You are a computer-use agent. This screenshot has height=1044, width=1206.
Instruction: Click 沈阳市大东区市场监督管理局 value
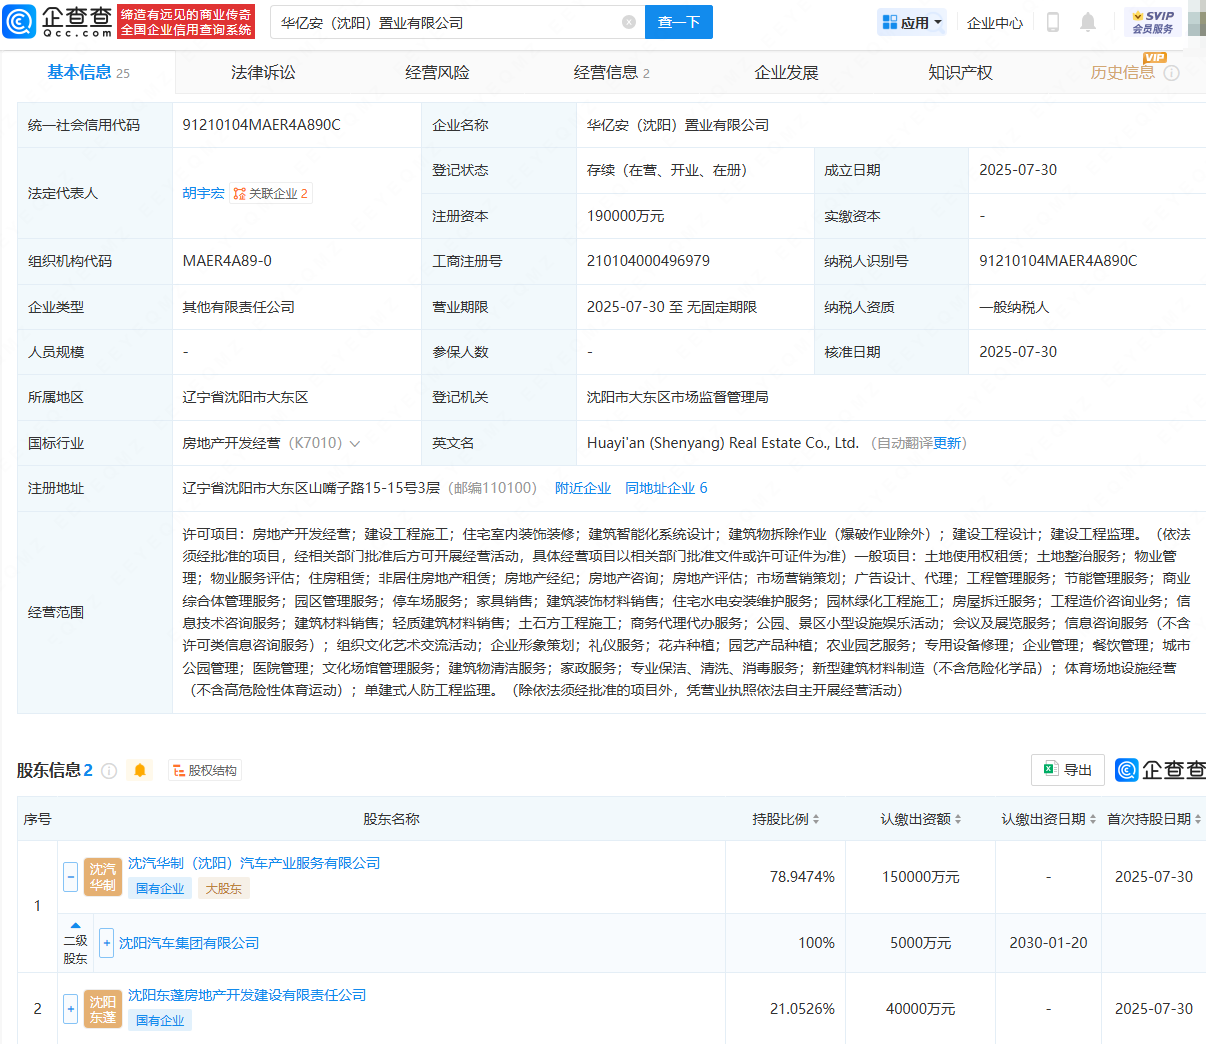tap(677, 397)
